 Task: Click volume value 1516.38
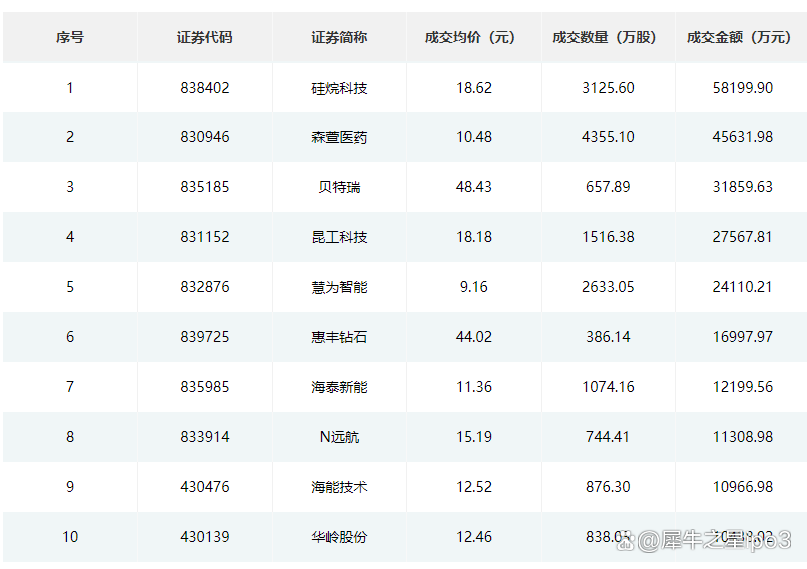[x=608, y=237]
